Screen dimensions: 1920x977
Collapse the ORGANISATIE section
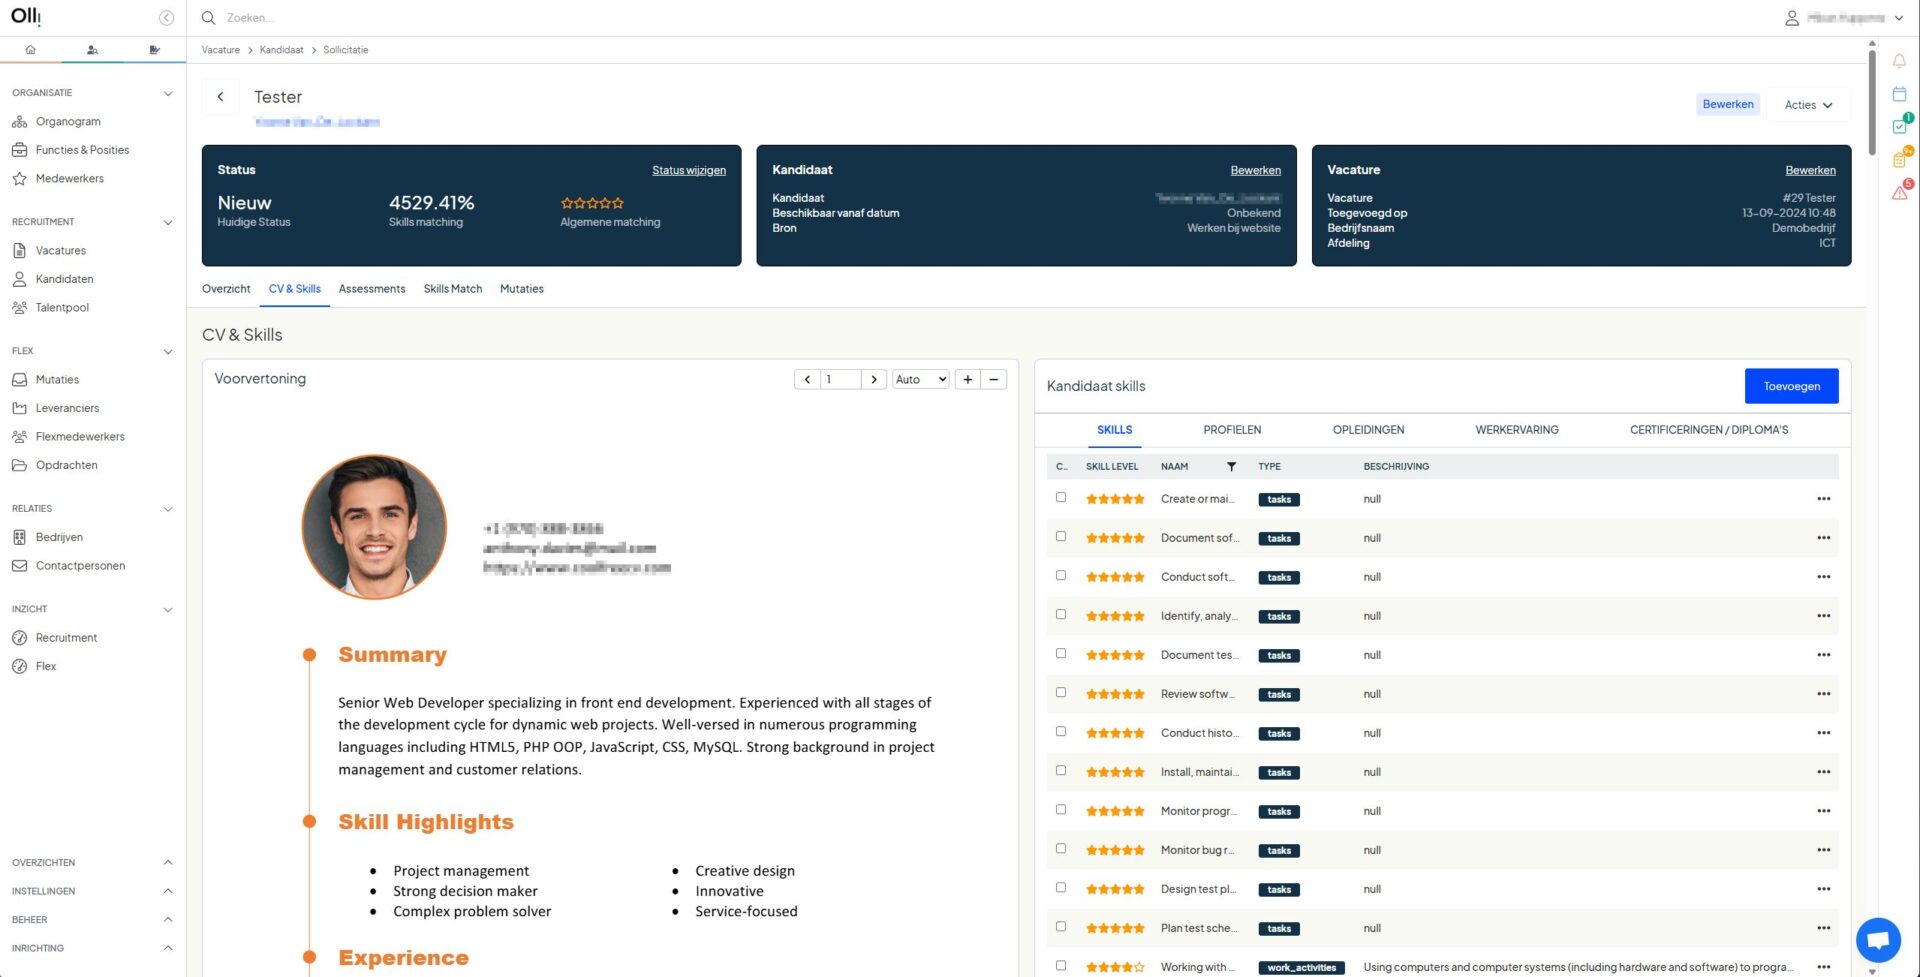pyautogui.click(x=168, y=93)
